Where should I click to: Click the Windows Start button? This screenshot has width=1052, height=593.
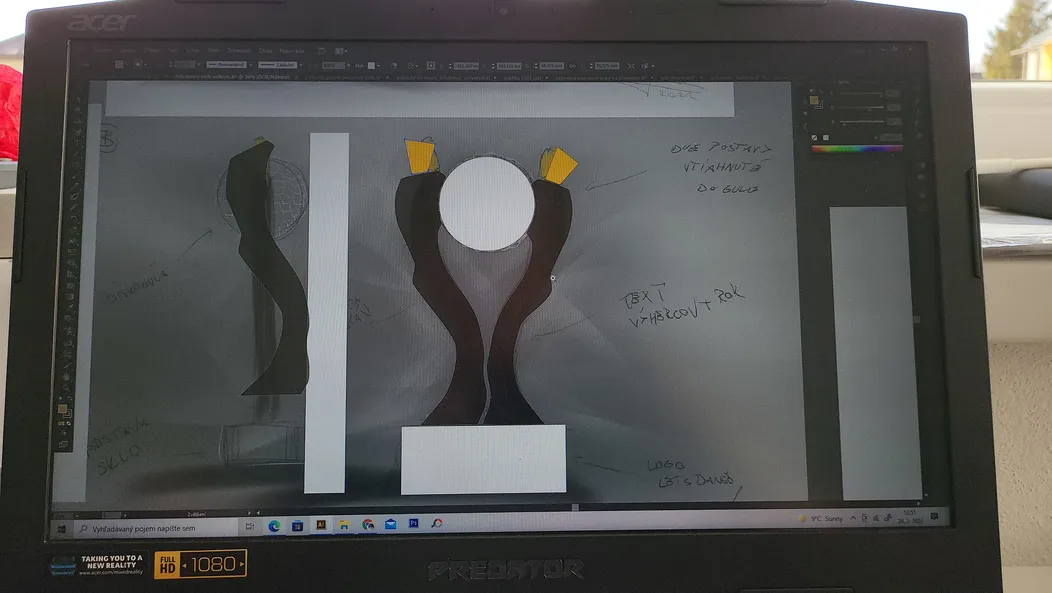62,529
